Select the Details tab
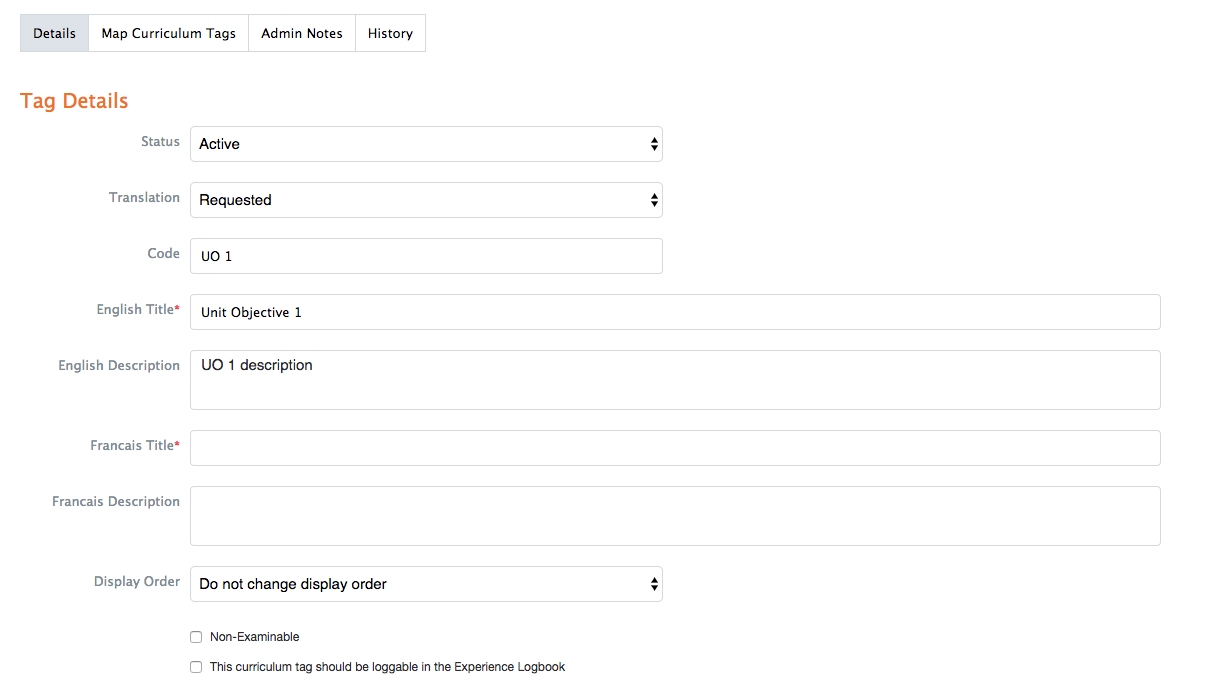Viewport: 1206px width, 693px height. point(54,33)
